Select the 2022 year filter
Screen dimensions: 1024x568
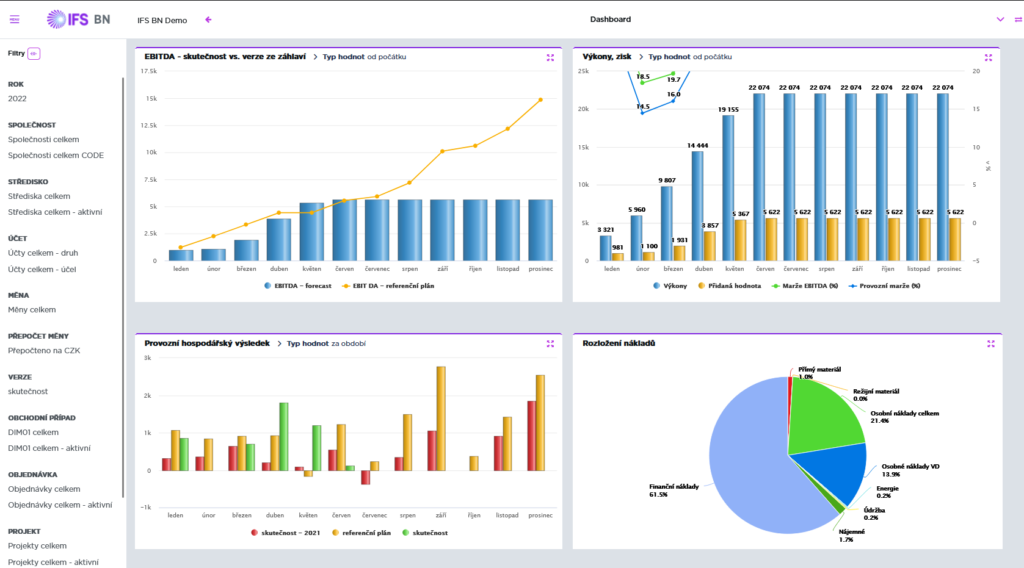18,99
